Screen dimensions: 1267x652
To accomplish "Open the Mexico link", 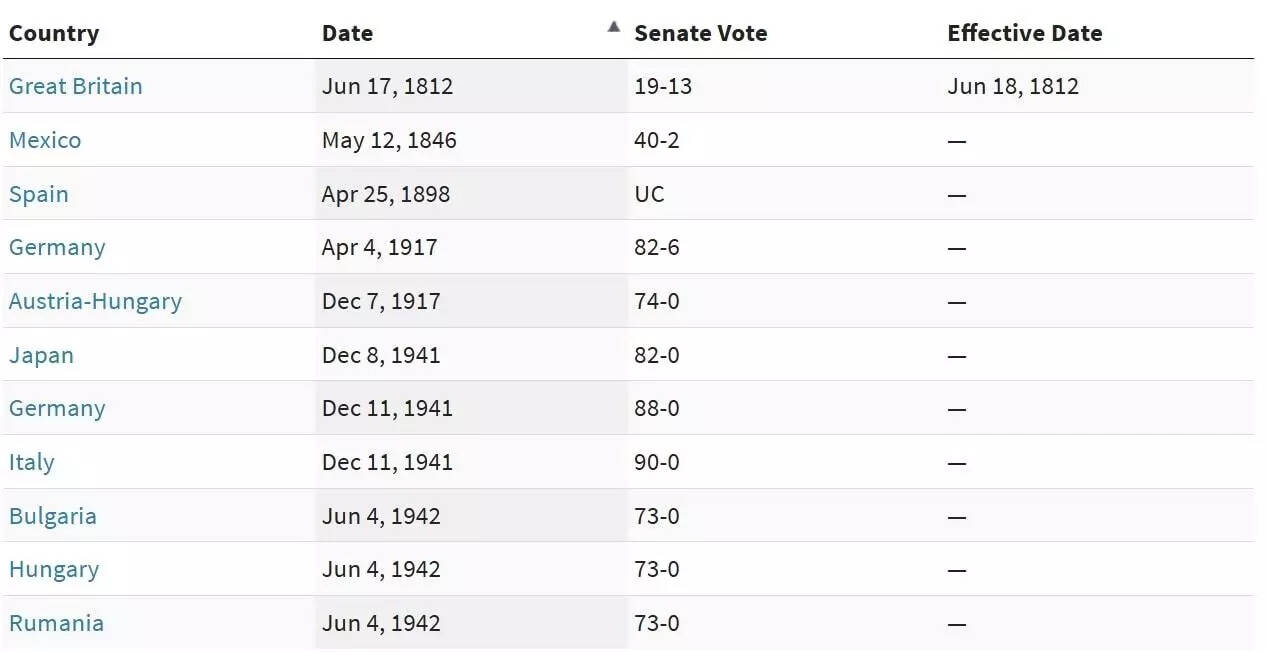I will tap(45, 140).
